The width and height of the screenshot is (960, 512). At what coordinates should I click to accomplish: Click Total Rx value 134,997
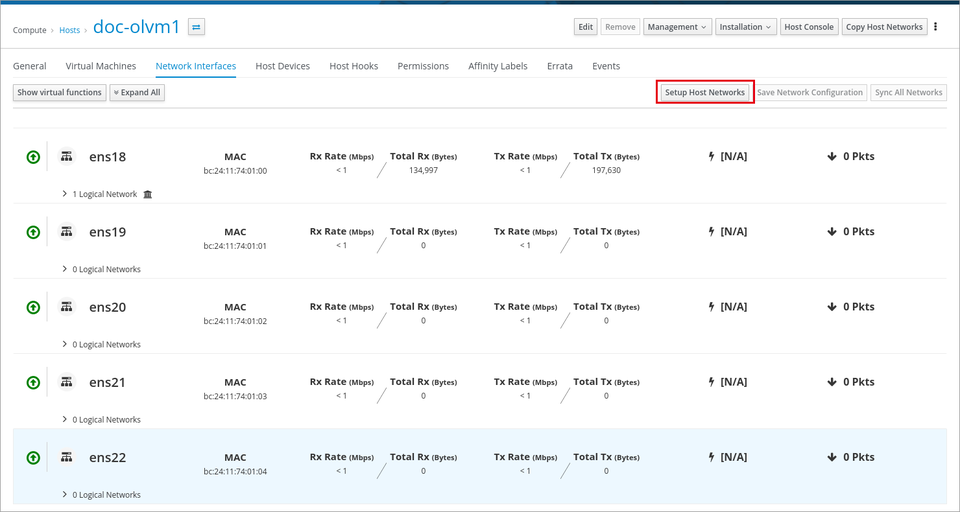pos(424,170)
